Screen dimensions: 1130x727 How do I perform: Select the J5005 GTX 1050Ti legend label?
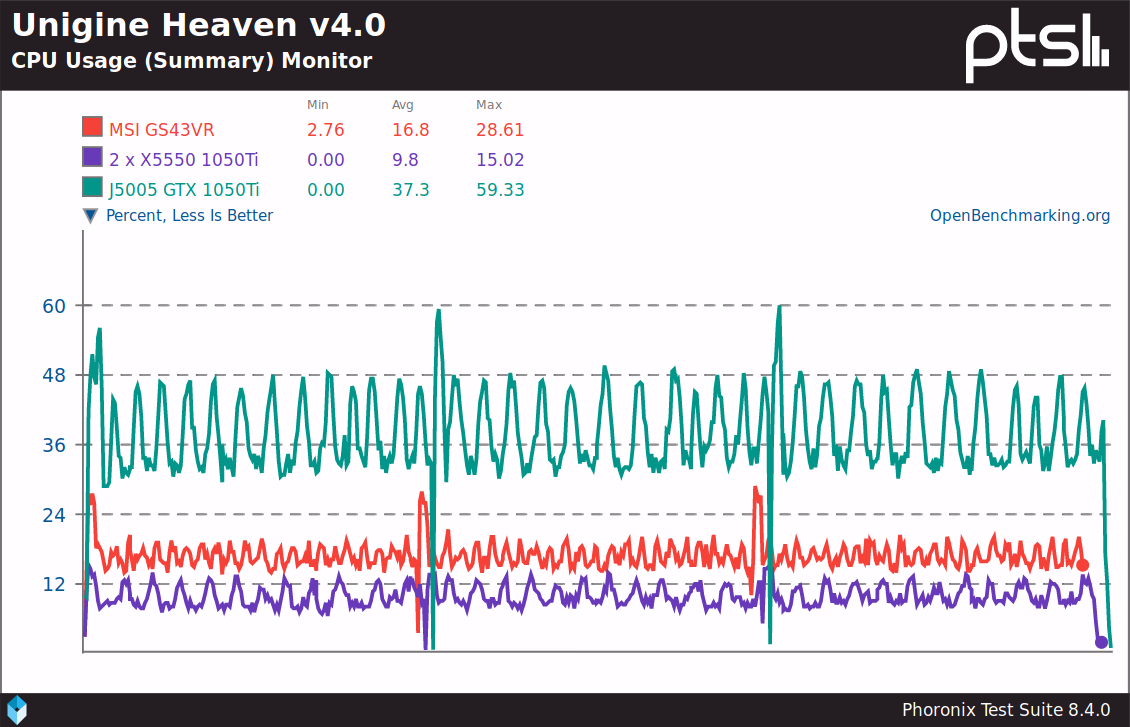click(x=184, y=190)
